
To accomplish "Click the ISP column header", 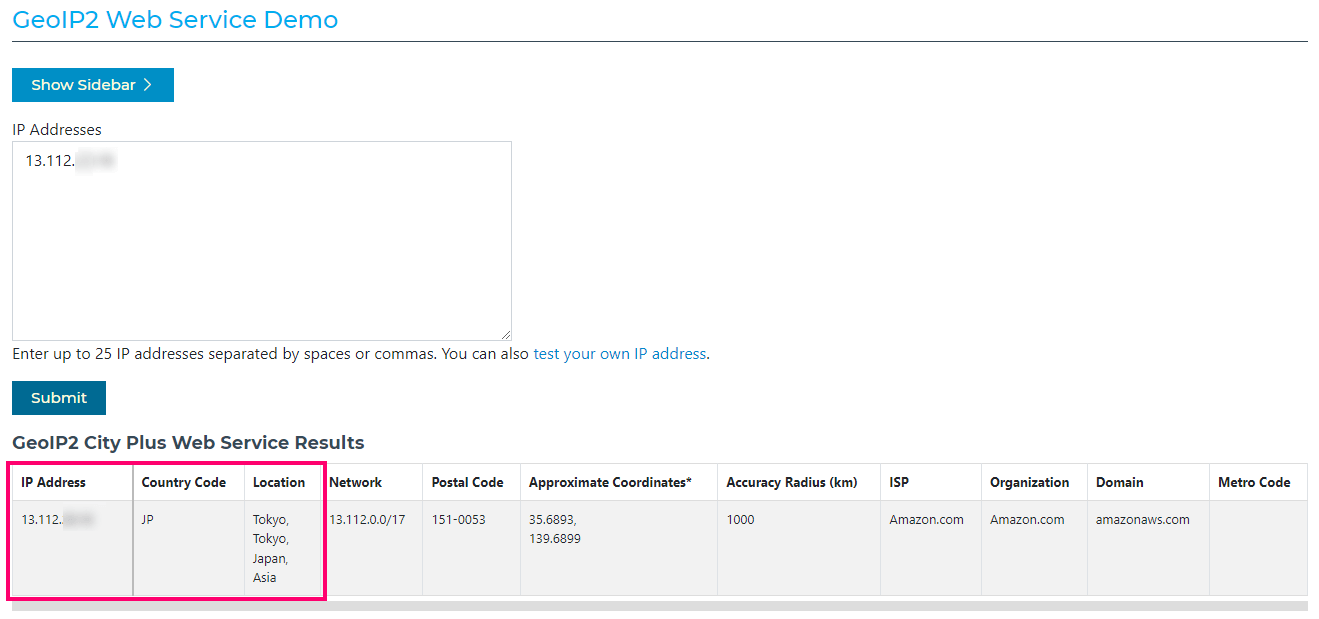I will point(931,482).
